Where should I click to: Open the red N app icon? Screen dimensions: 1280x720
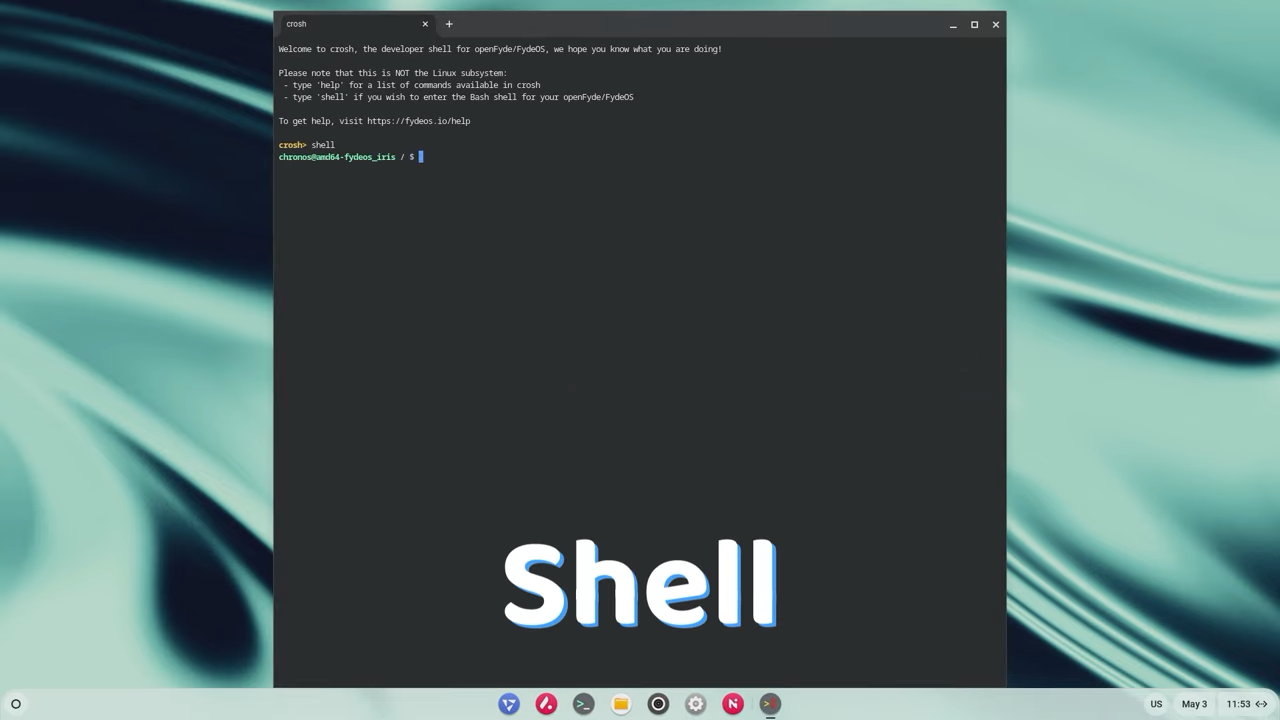(733, 704)
